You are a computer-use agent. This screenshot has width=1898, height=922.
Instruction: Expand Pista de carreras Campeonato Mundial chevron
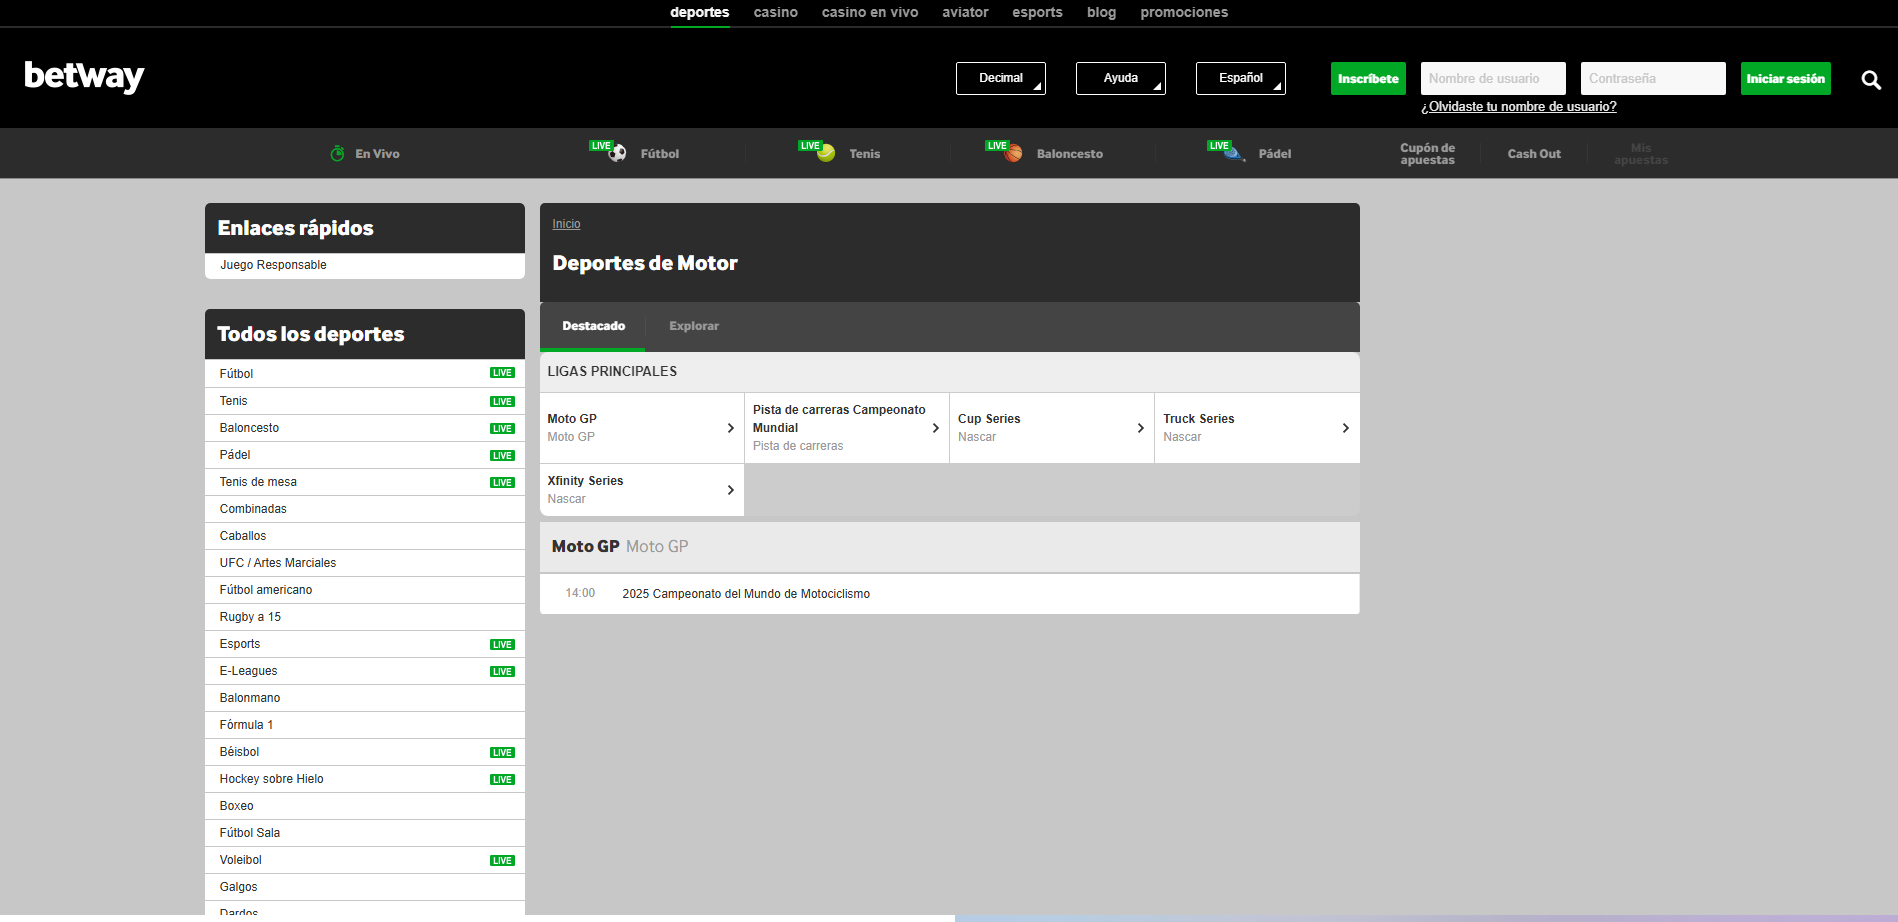pos(936,428)
